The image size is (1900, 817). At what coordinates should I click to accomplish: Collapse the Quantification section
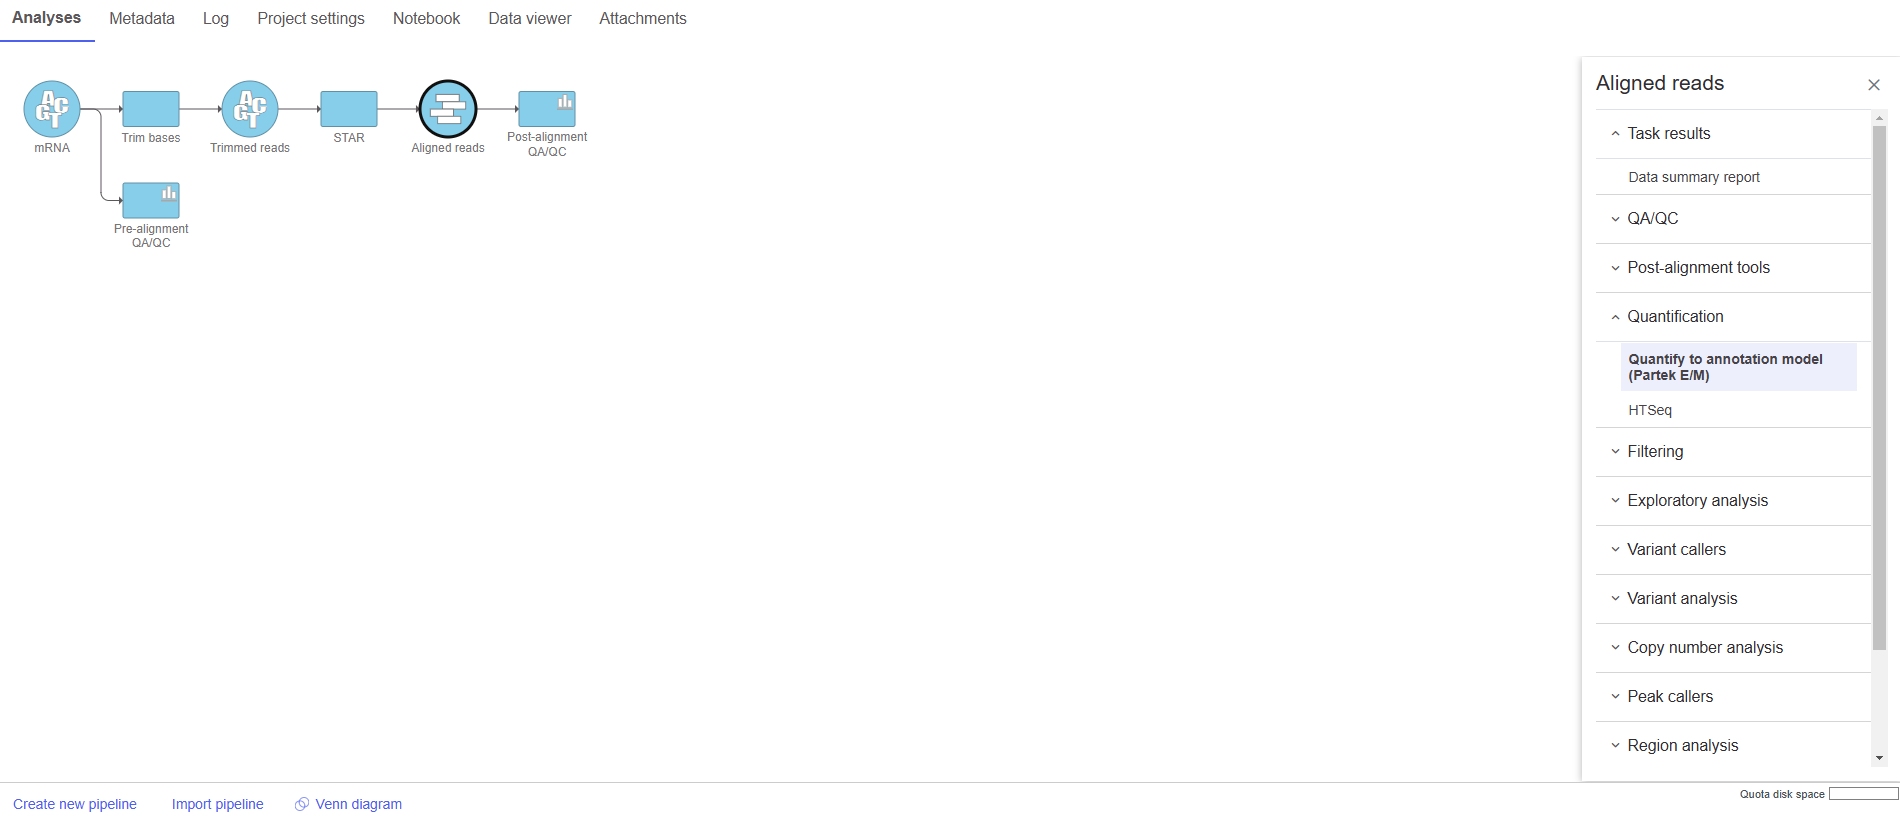tap(1674, 317)
